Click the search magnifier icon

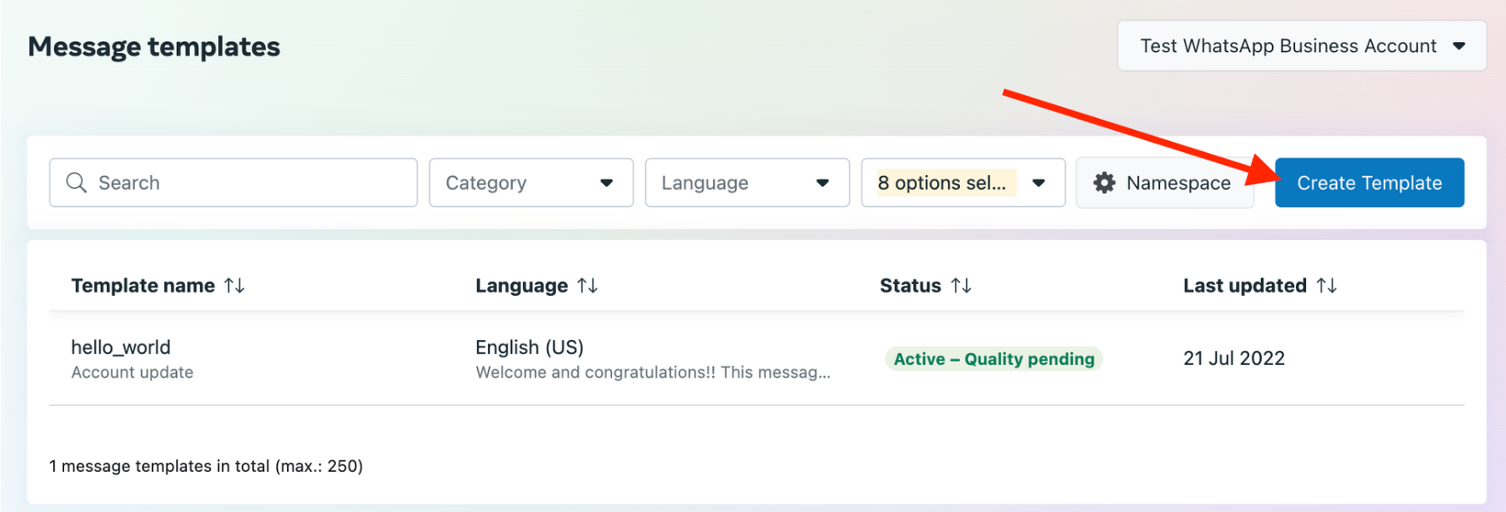pyautogui.click(x=76, y=183)
